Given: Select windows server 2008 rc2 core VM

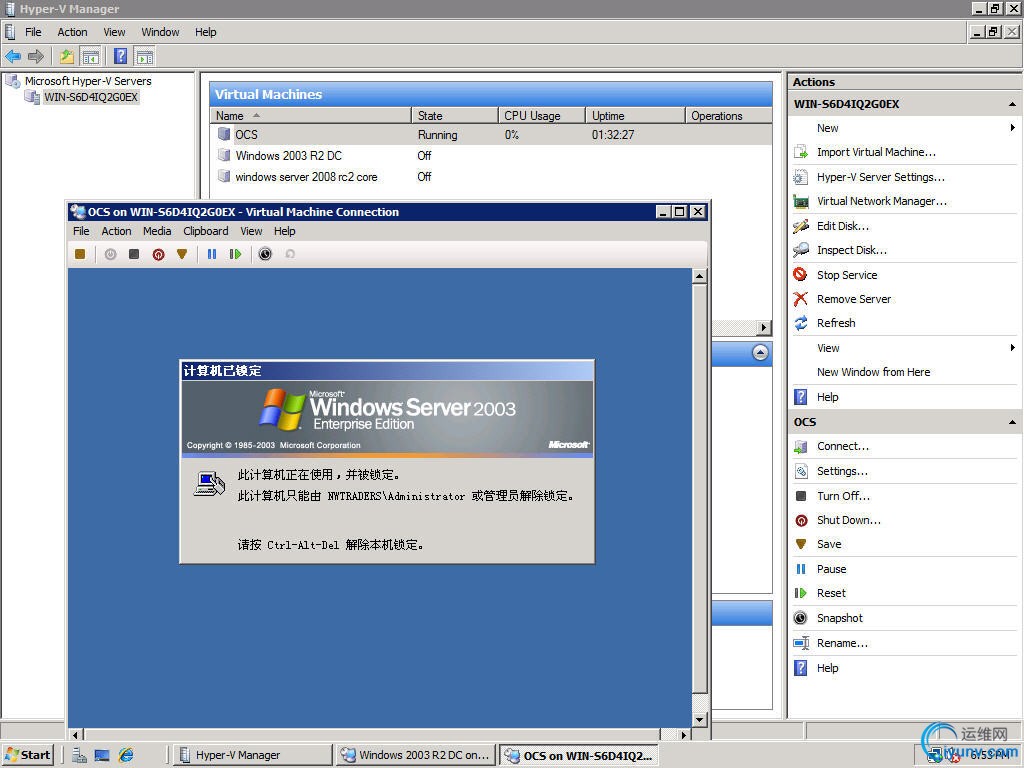Looking at the screenshot, I should [x=306, y=176].
